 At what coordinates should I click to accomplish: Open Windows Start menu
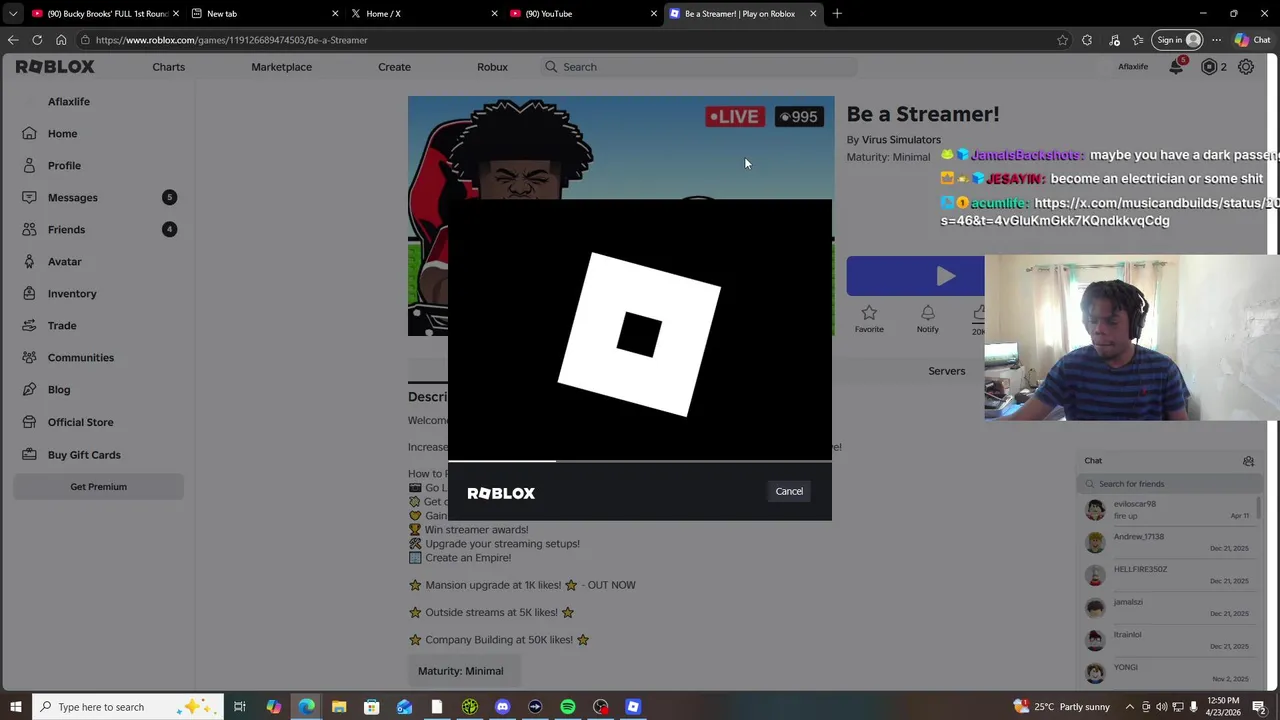coord(16,707)
